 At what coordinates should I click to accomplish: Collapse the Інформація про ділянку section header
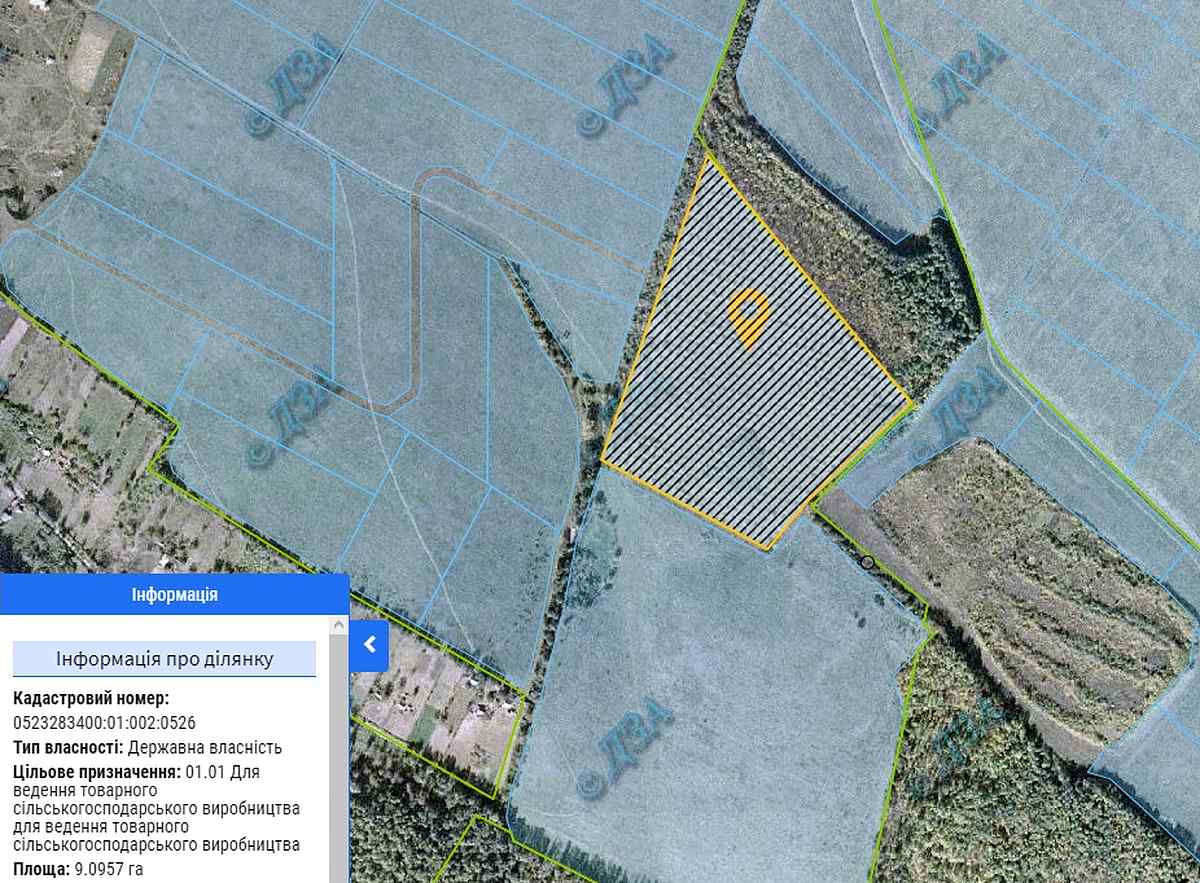tap(164, 659)
